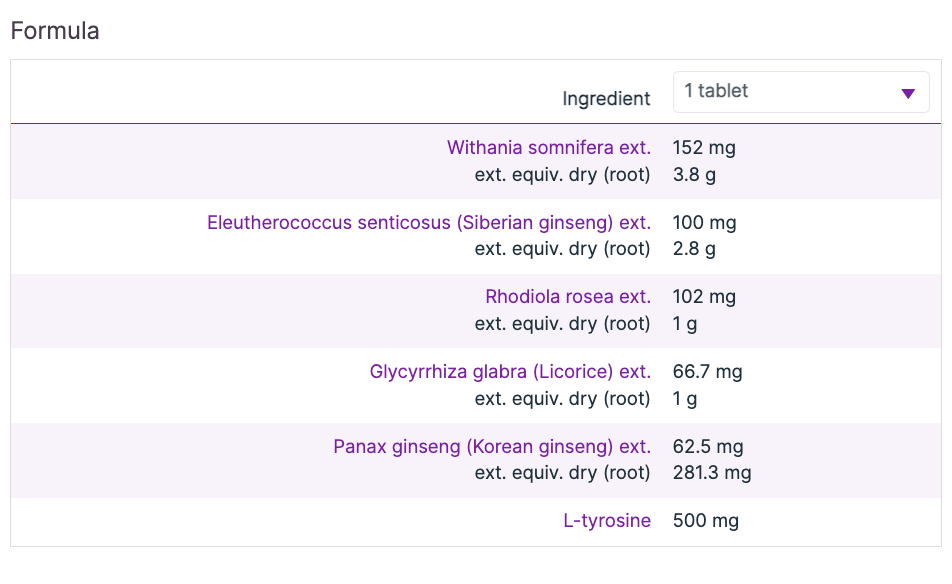Click the Formula section heading
The image size is (952, 584).
click(x=55, y=31)
